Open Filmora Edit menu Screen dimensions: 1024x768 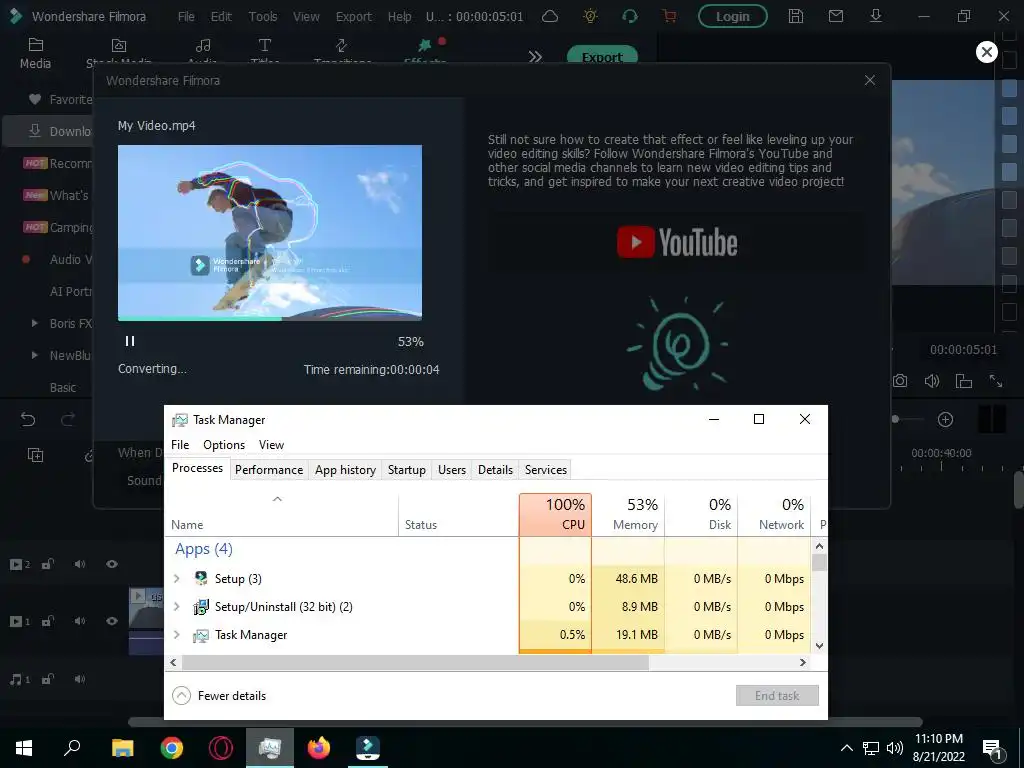tap(221, 16)
